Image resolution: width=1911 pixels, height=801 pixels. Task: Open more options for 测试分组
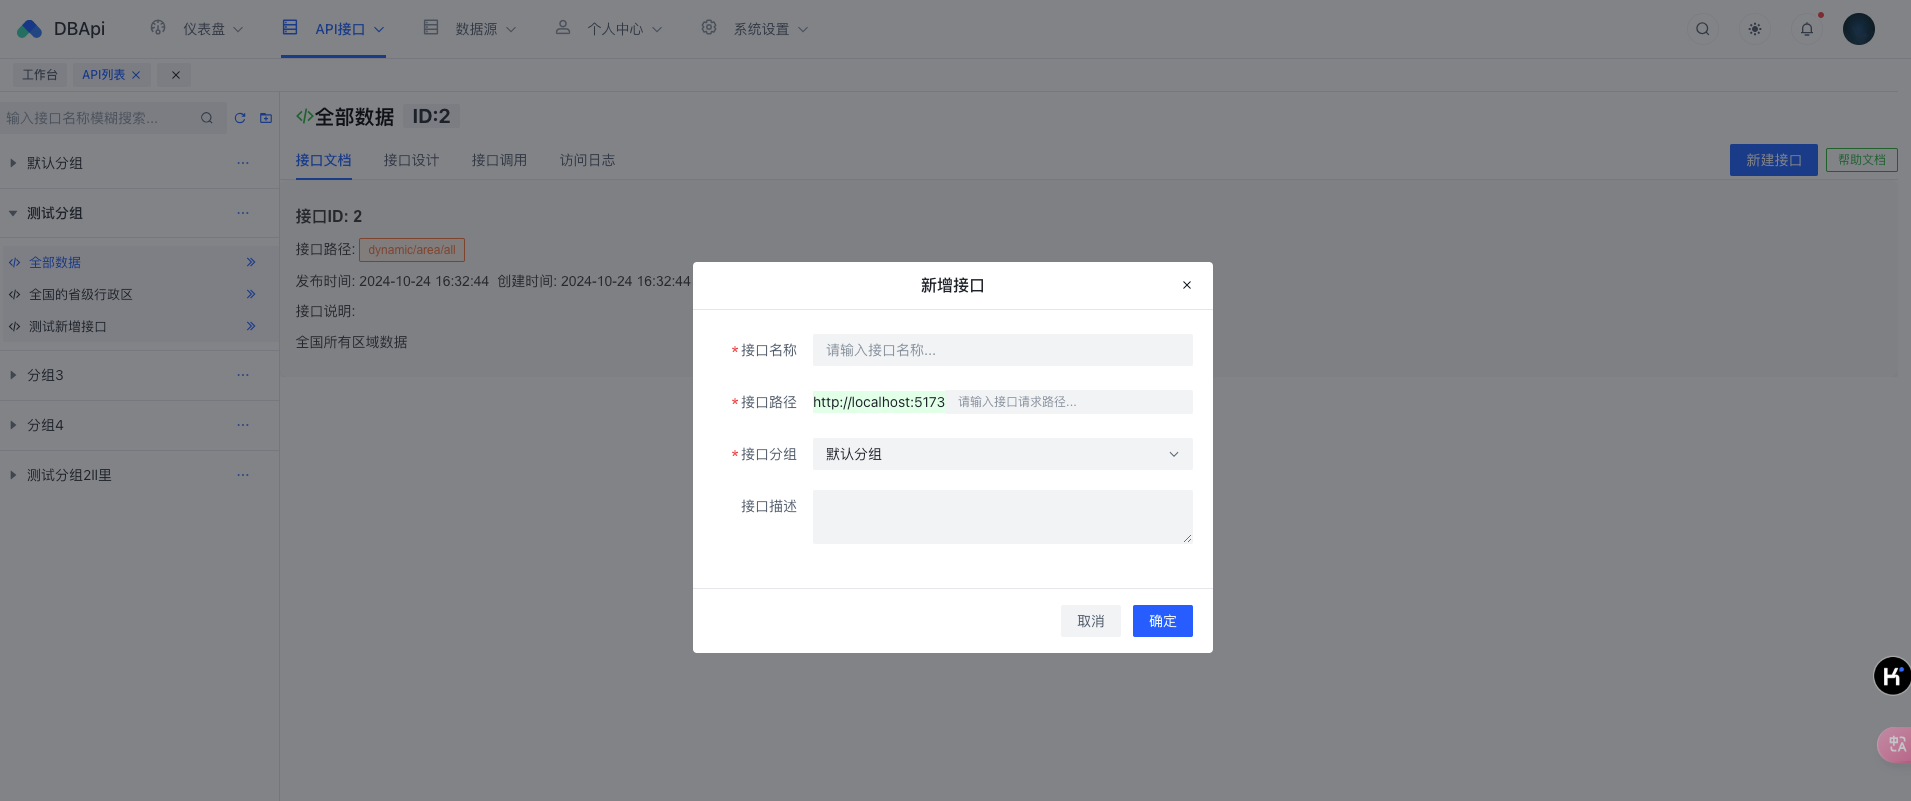(x=243, y=213)
